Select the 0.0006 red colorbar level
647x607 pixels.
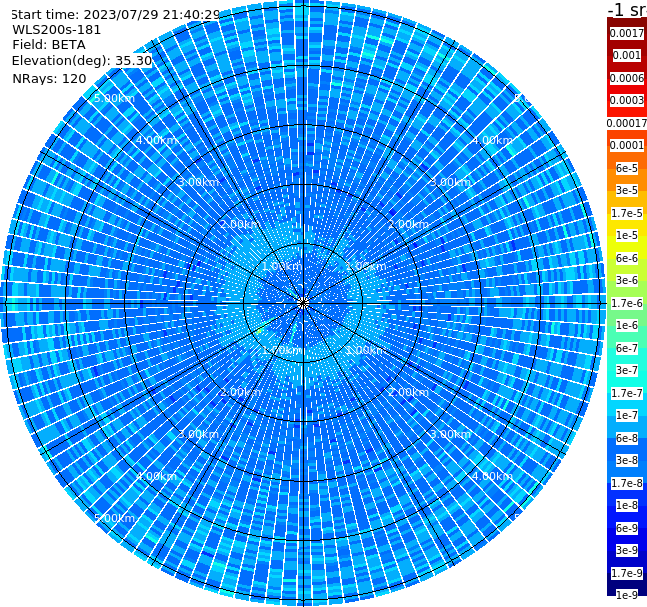(627, 78)
